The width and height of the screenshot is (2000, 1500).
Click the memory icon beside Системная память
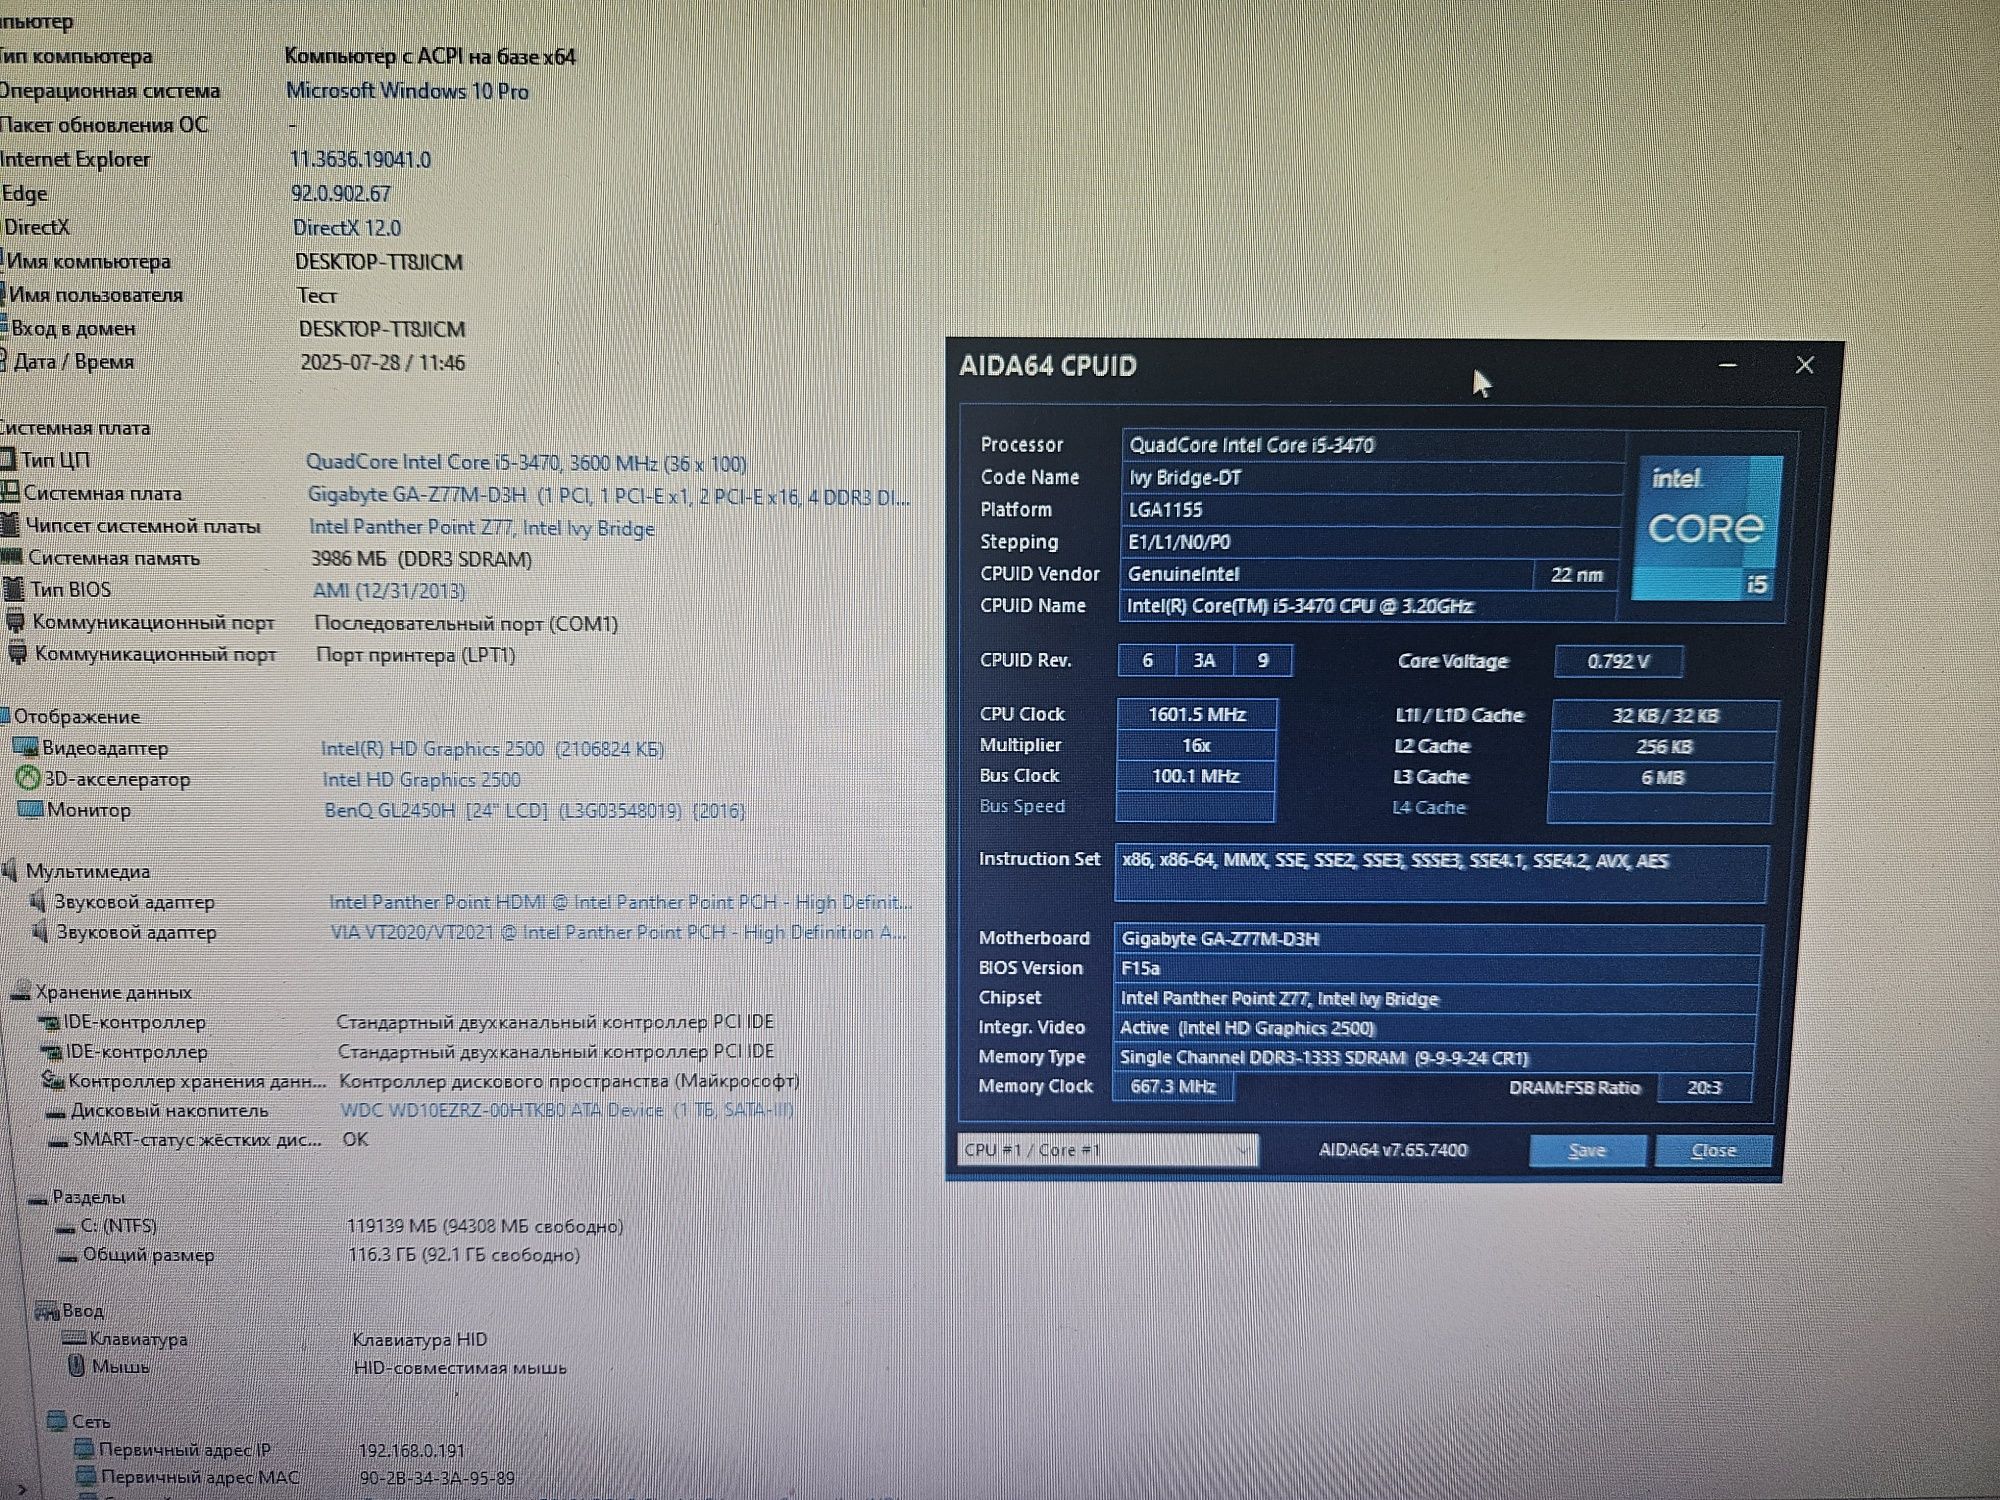(12, 557)
